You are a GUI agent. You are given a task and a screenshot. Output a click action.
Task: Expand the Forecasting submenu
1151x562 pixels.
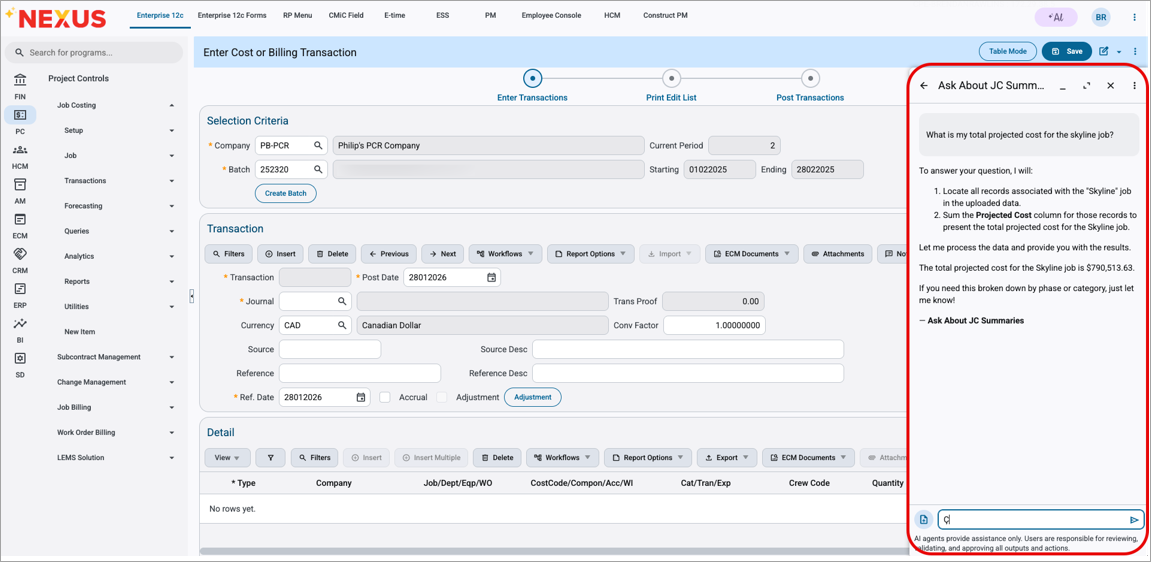[172, 206]
